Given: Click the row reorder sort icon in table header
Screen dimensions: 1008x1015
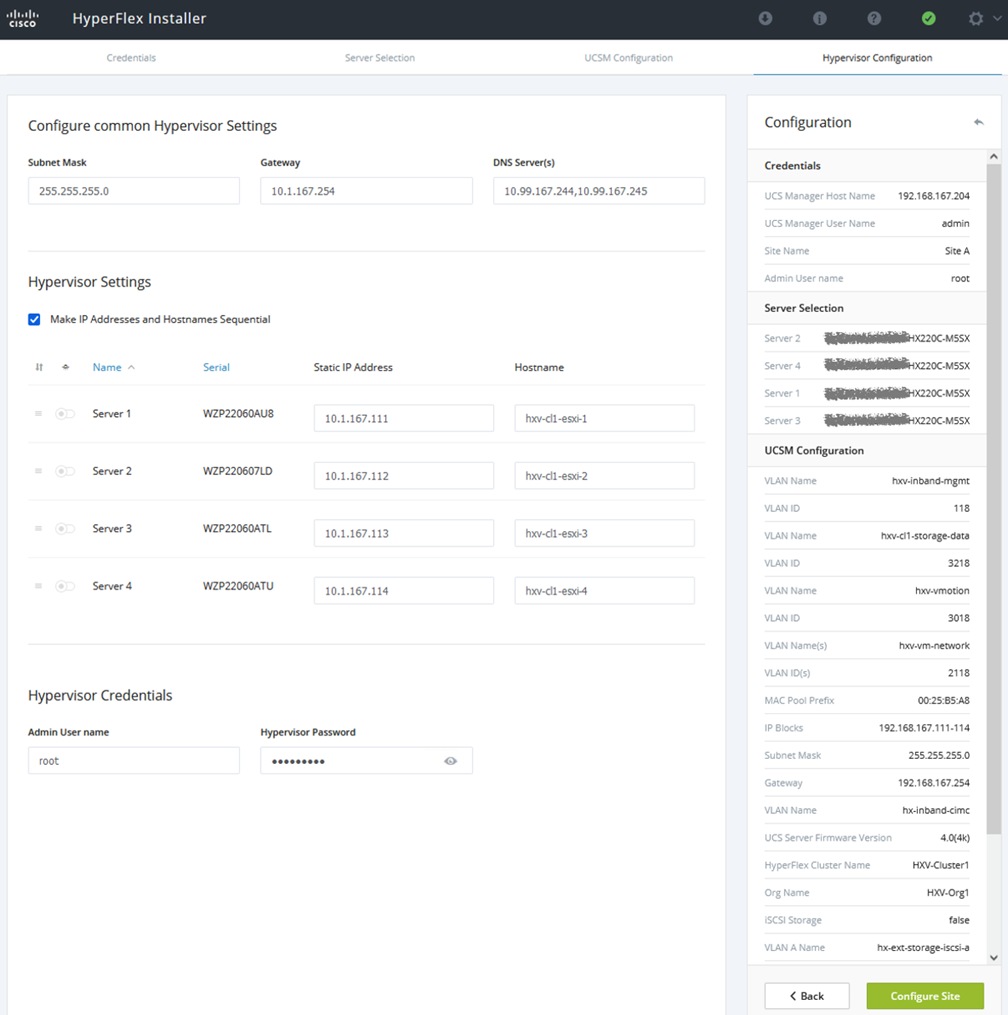Looking at the screenshot, I should [x=39, y=367].
